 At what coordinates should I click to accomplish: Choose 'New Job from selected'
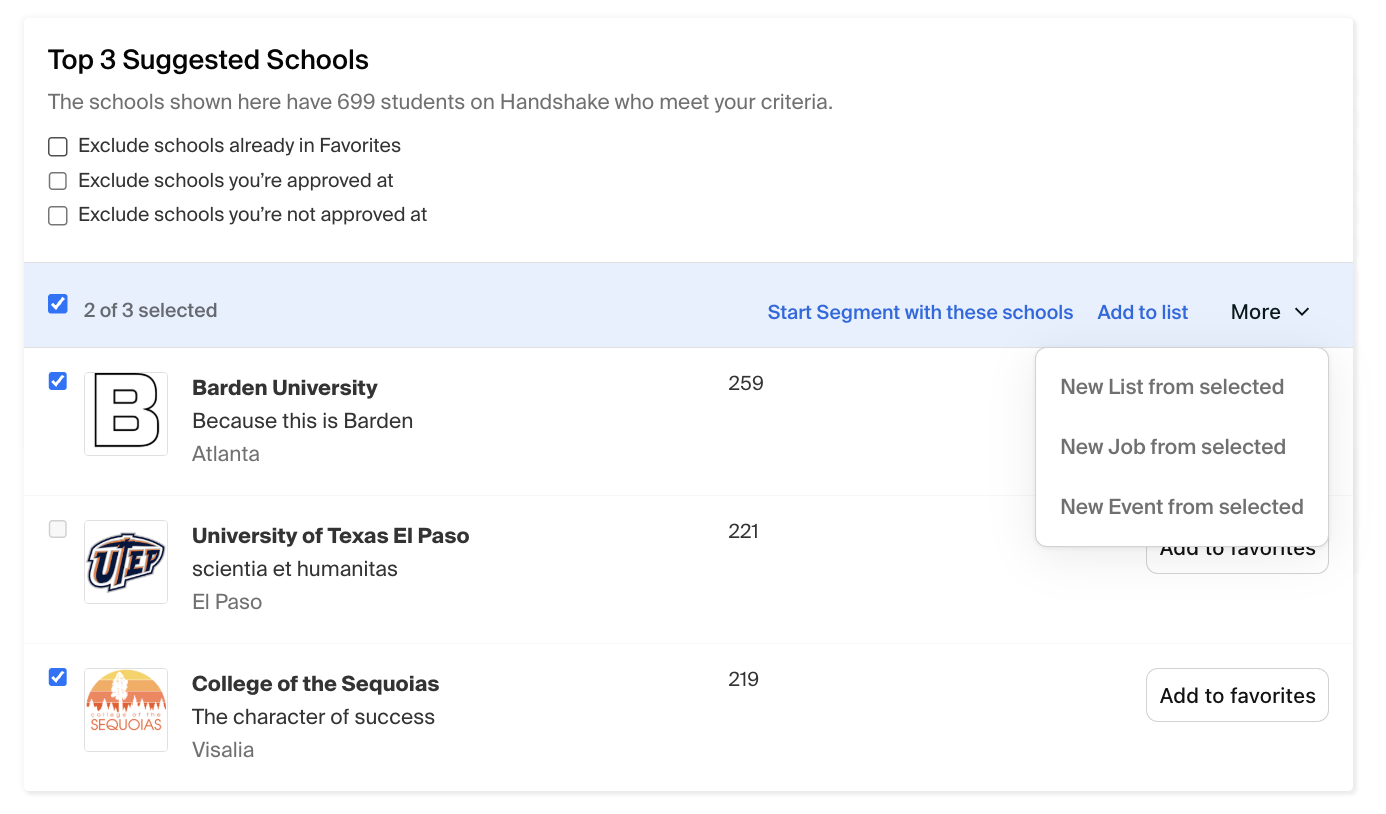[1173, 446]
